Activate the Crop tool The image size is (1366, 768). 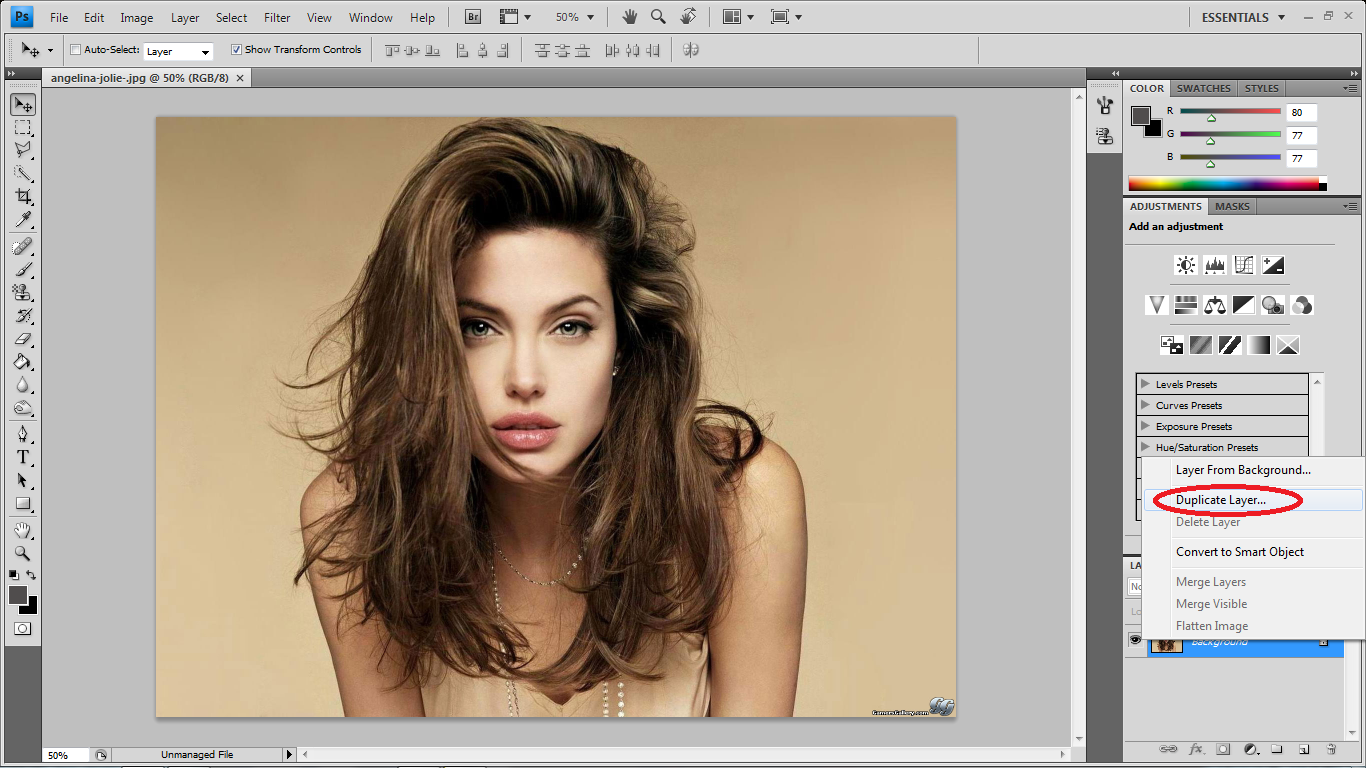tap(23, 196)
